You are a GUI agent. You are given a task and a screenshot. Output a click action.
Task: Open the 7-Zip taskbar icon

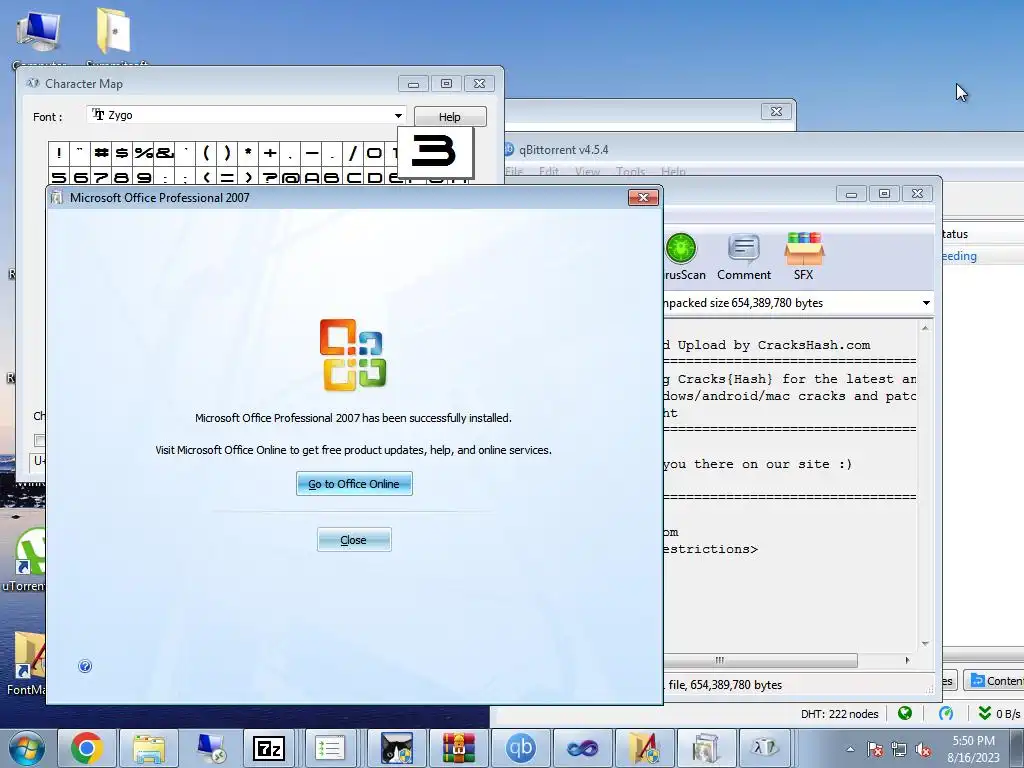269,748
